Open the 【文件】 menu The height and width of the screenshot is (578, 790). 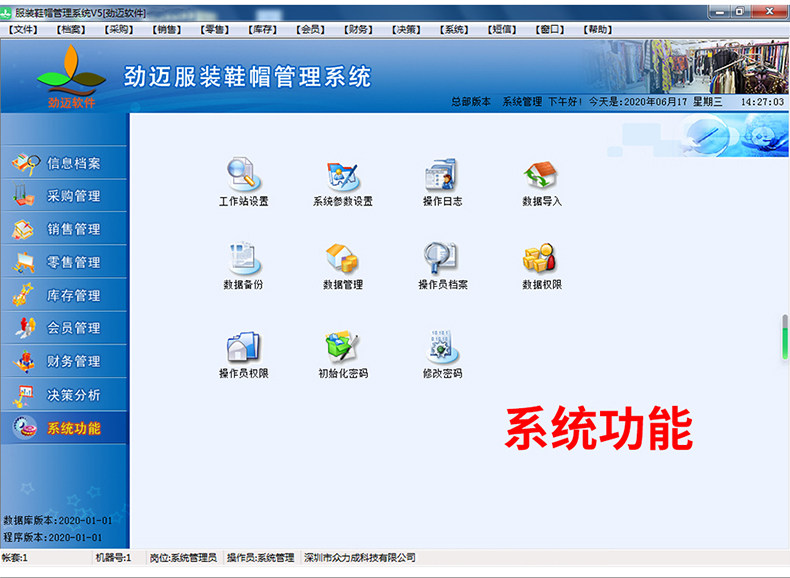coord(23,30)
